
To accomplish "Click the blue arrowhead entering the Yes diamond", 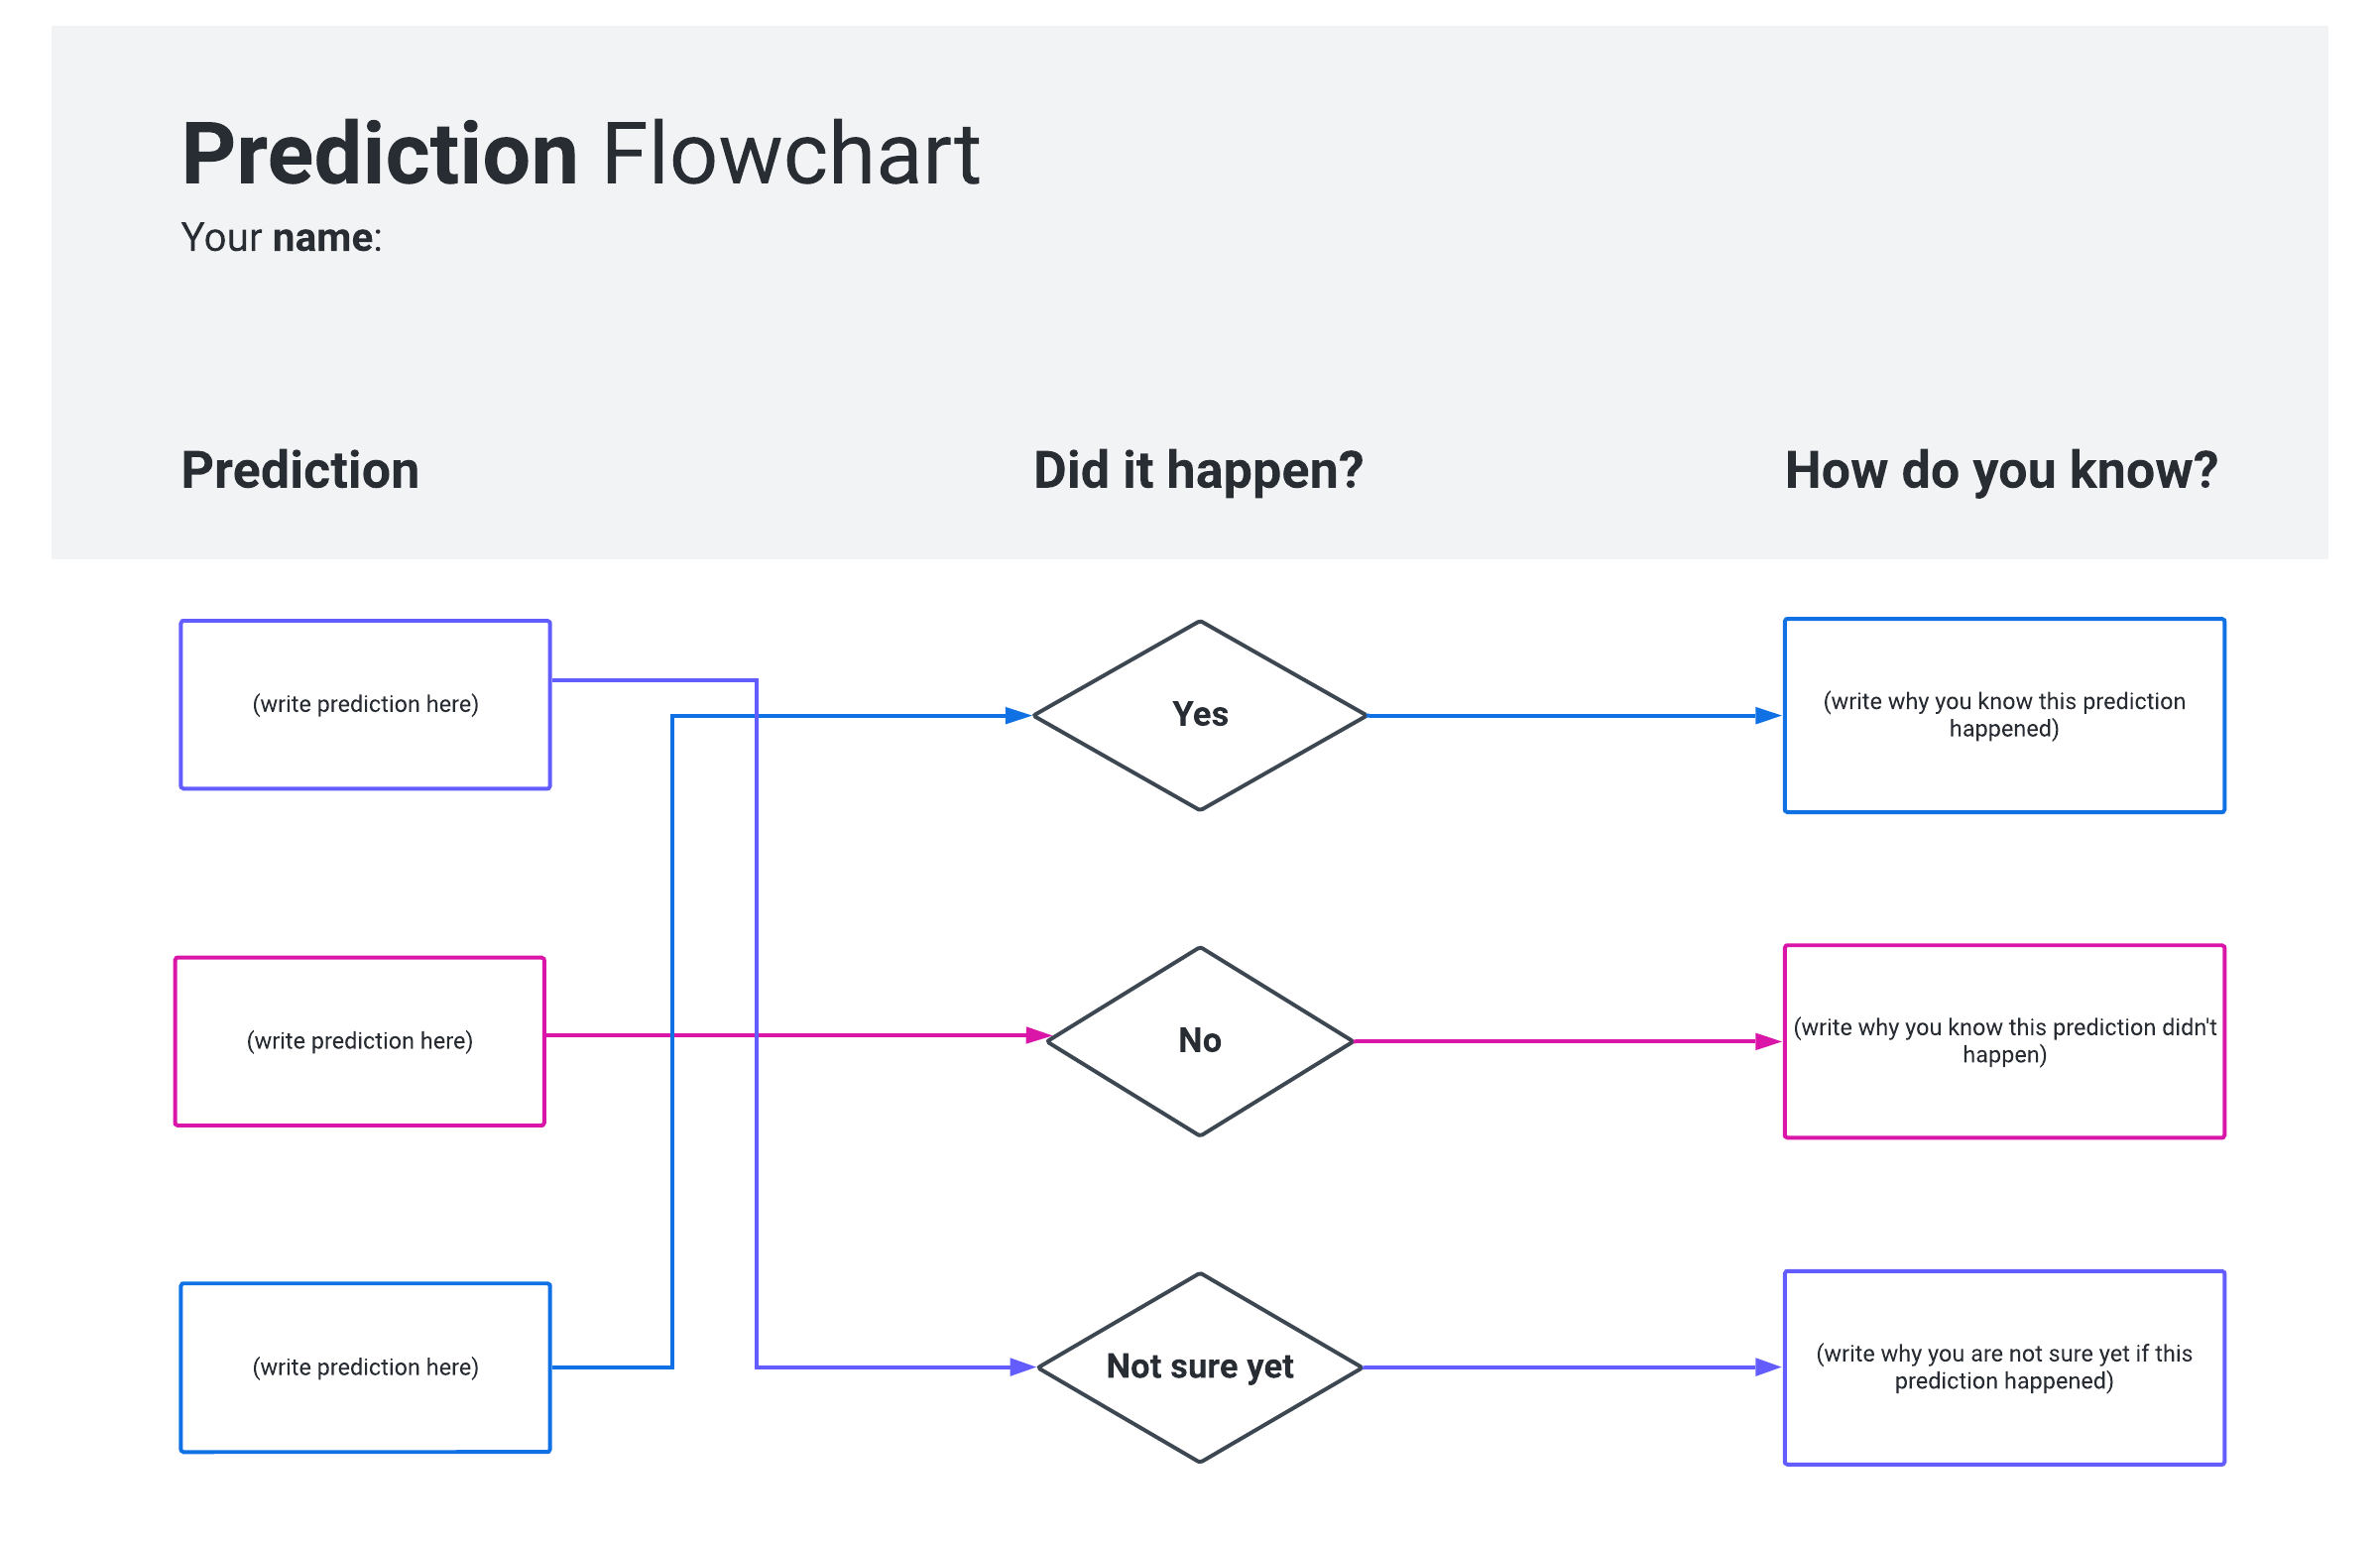I will (x=1018, y=716).
